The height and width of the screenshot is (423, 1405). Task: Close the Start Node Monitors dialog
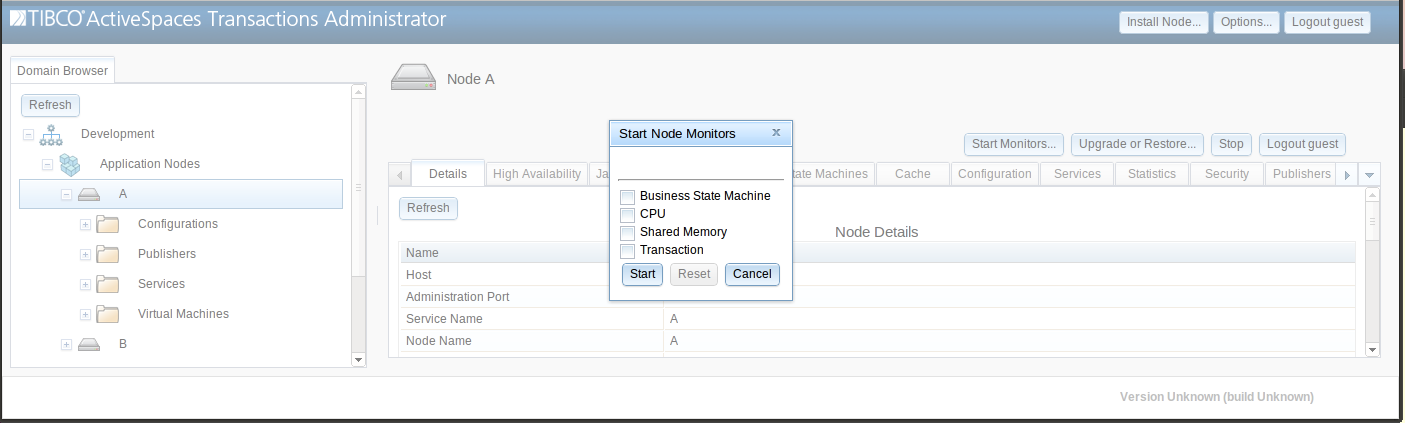(777, 133)
